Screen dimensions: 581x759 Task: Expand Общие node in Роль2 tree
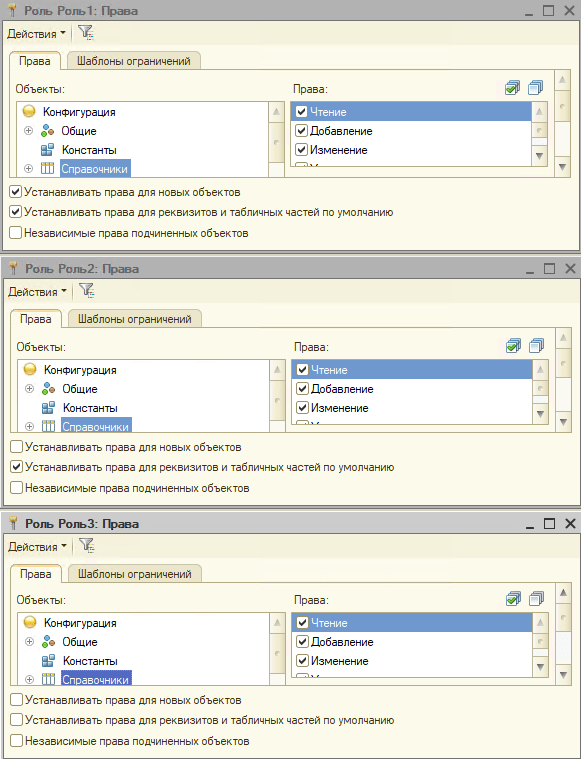(30, 389)
